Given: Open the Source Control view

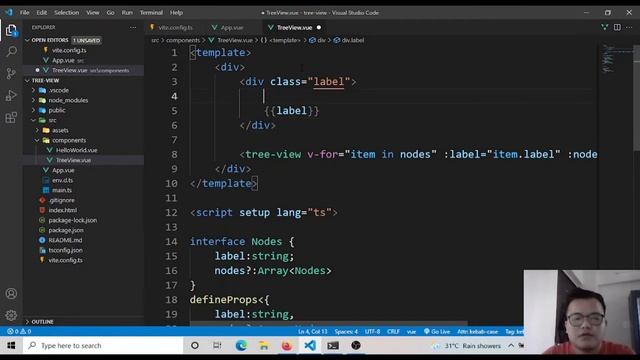Looking at the screenshot, I should [11, 73].
